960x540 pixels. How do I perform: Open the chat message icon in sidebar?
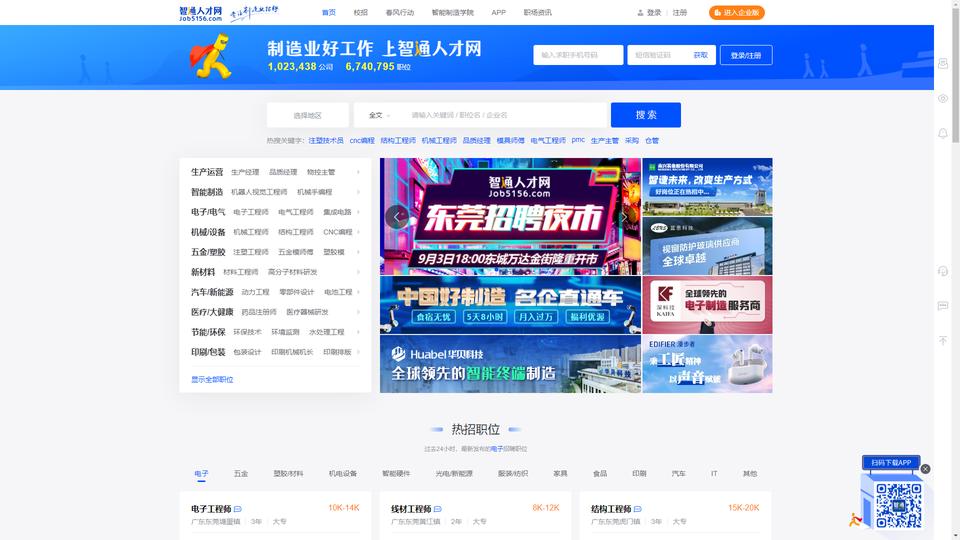click(943, 306)
